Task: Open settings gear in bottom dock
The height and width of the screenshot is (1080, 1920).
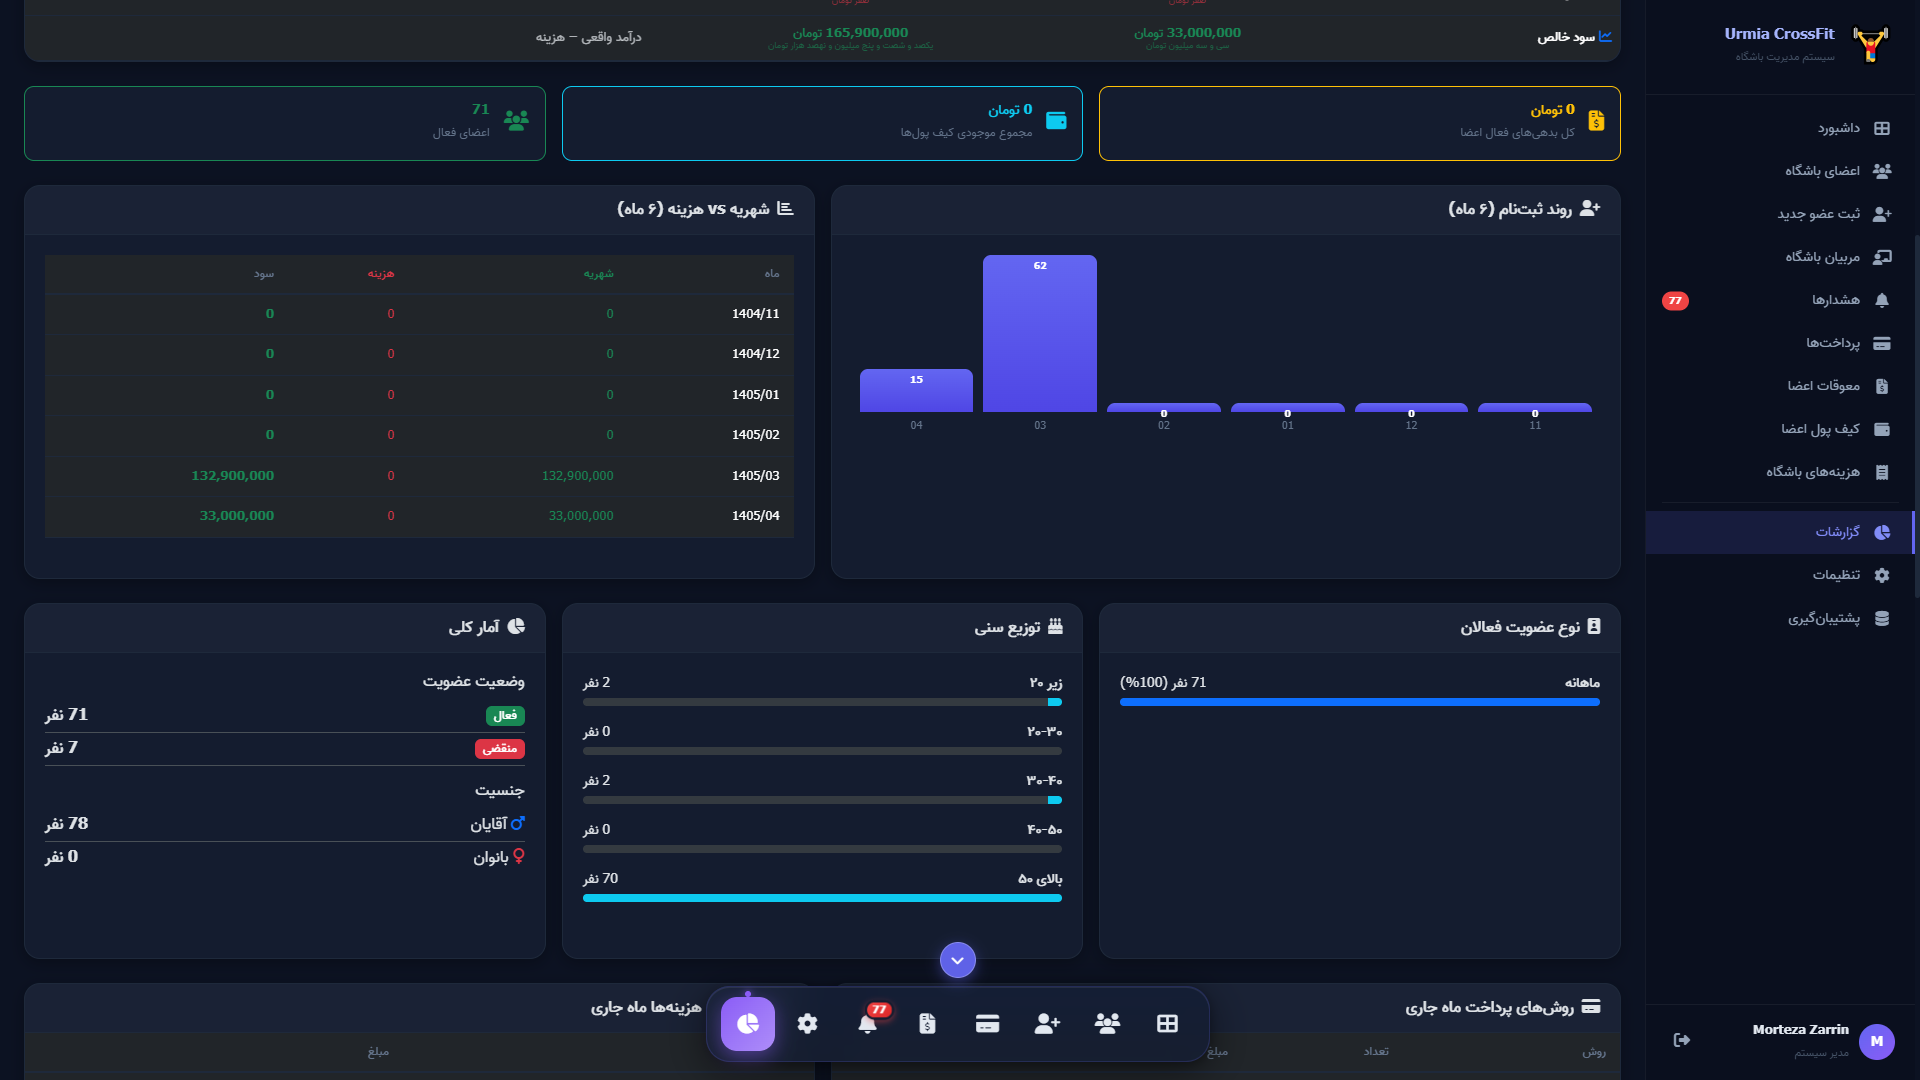Action: point(808,1023)
